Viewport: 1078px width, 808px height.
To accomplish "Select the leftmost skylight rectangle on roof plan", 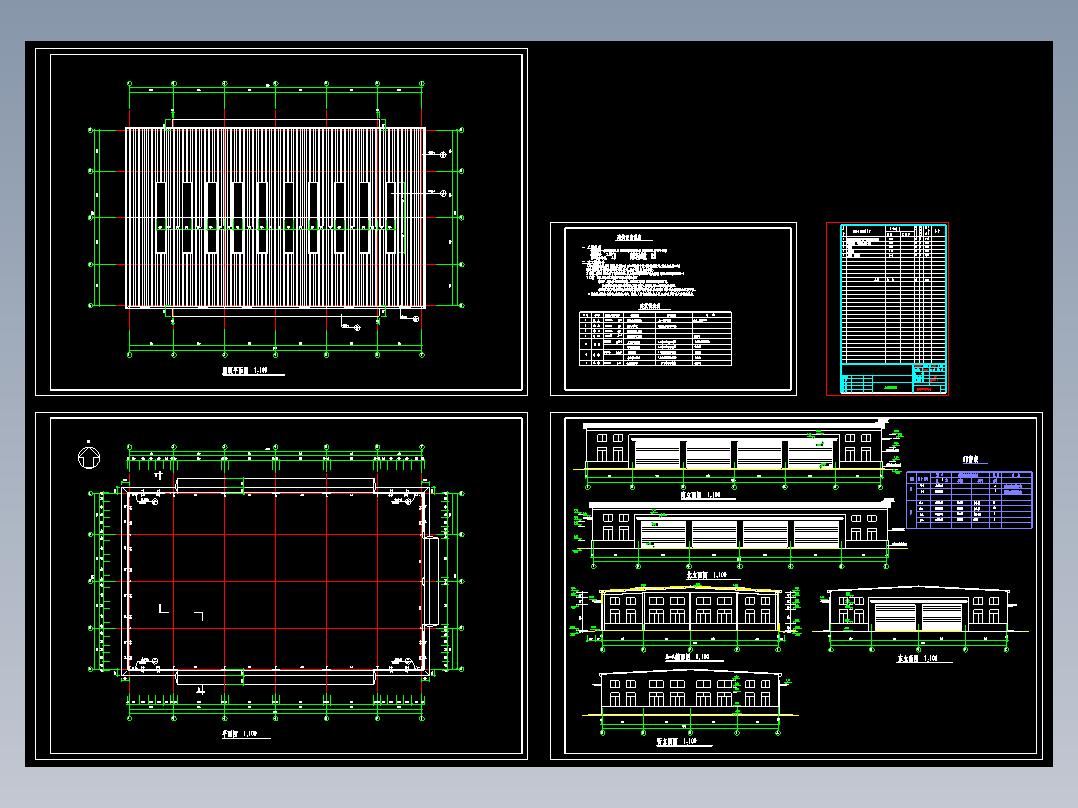I will pos(161,217).
